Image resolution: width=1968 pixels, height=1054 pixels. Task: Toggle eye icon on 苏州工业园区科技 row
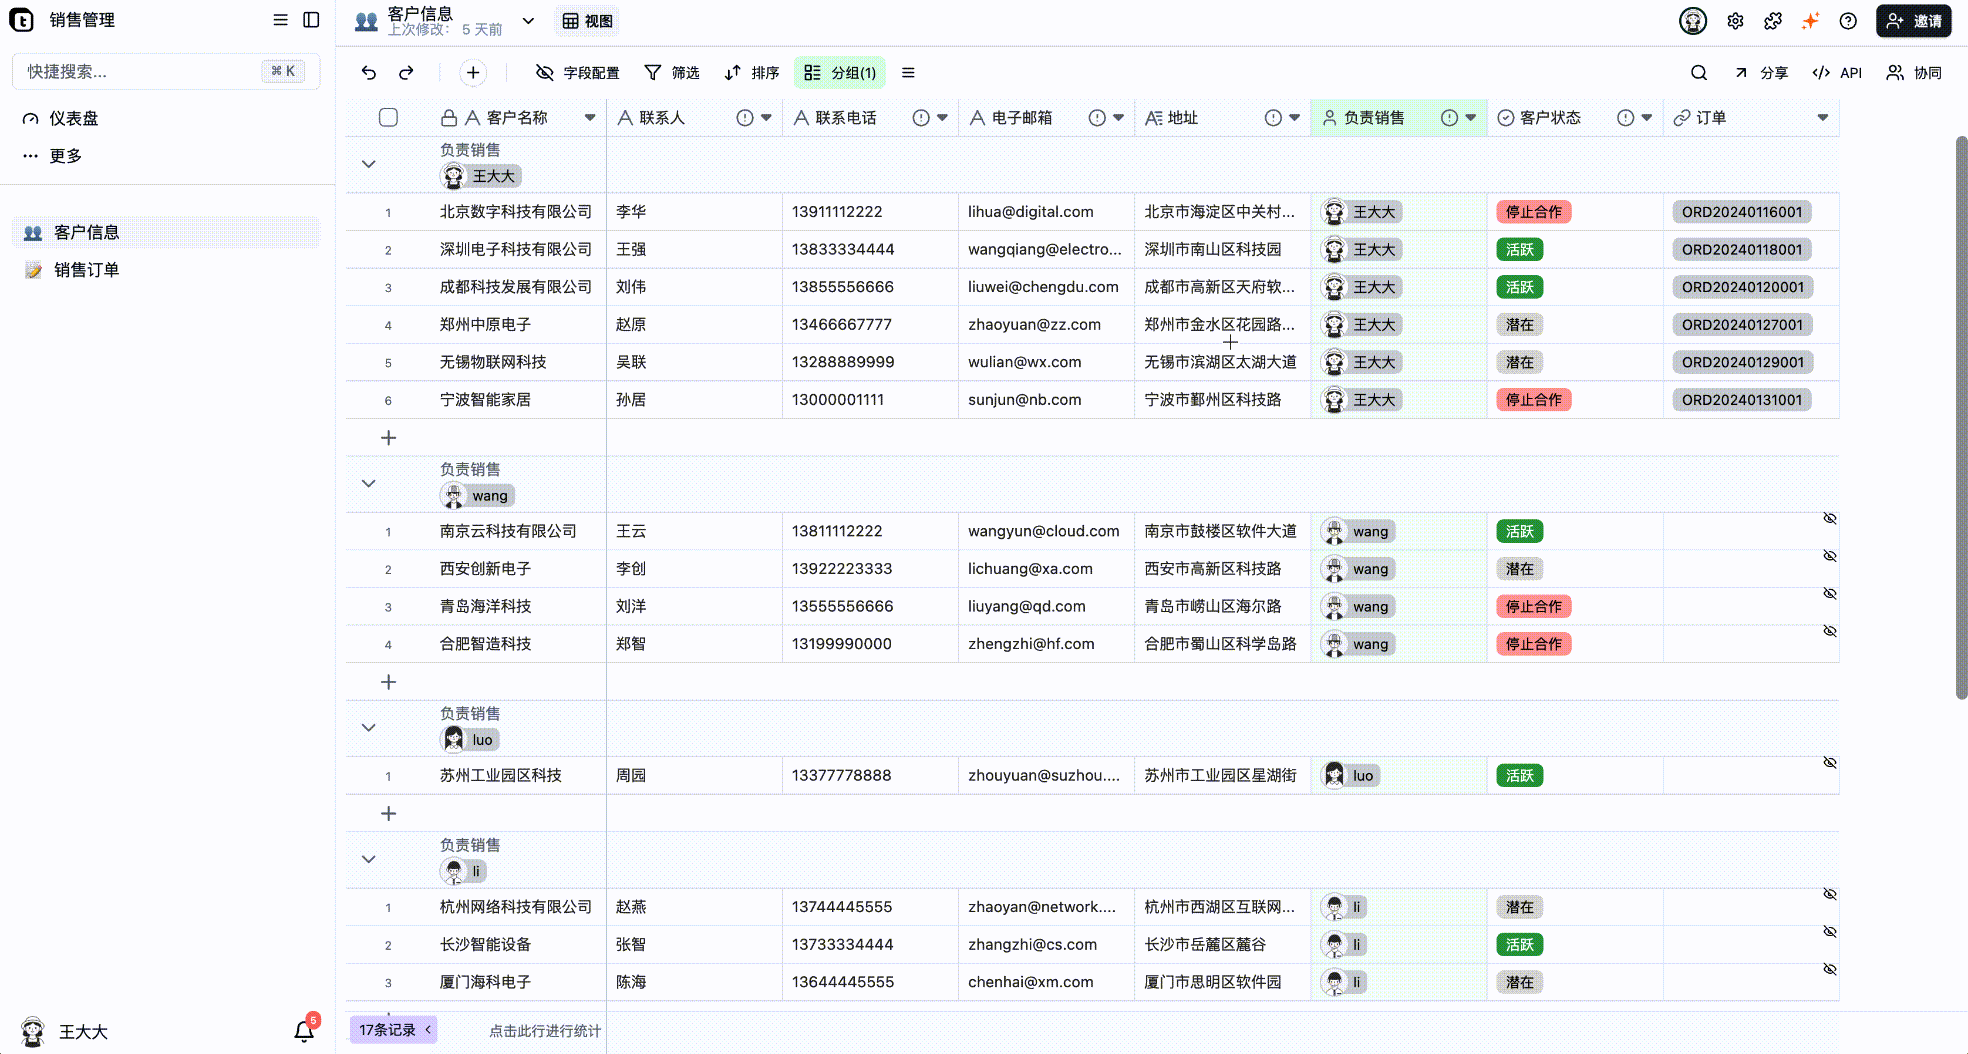pyautogui.click(x=1830, y=762)
